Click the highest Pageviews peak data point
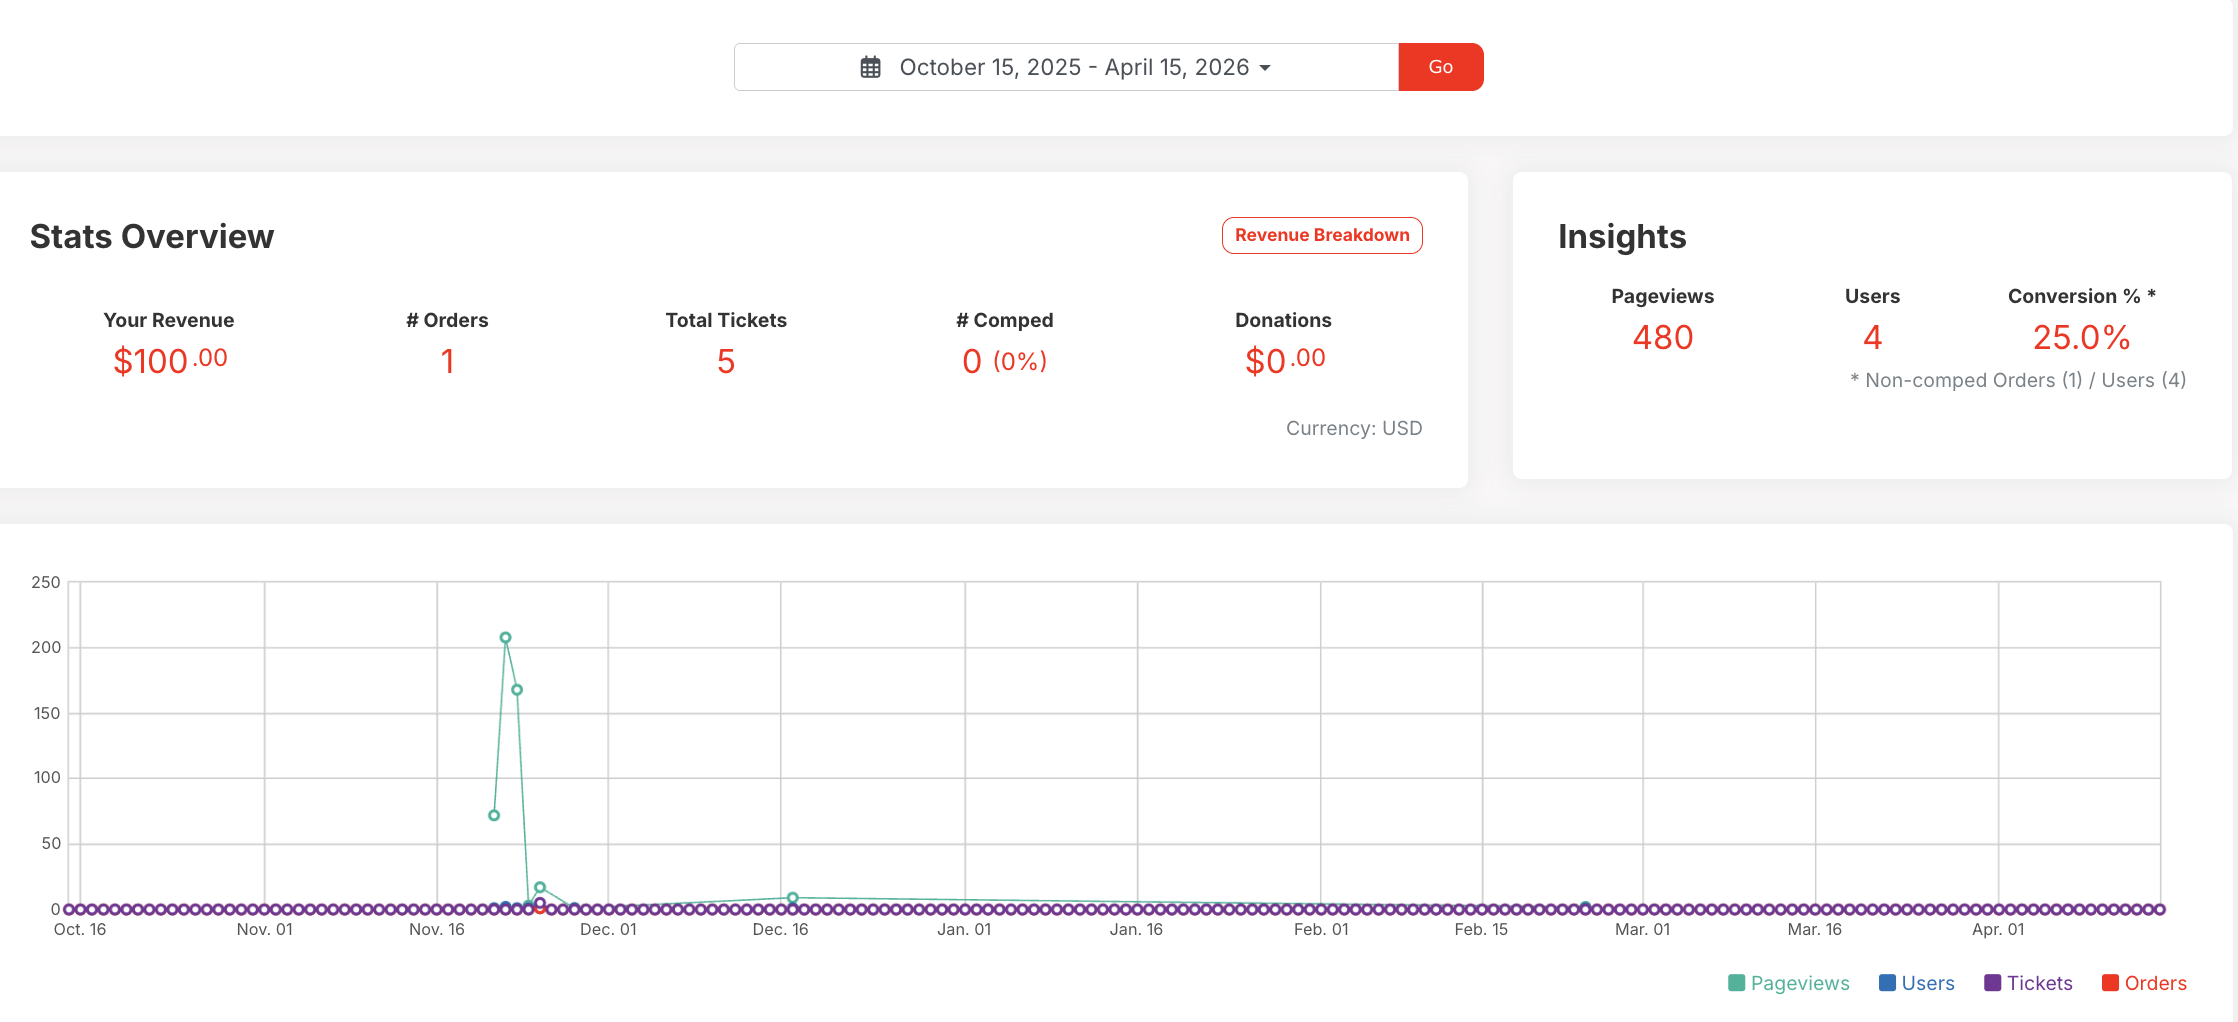The height and width of the screenshot is (1022, 2238). (x=506, y=638)
